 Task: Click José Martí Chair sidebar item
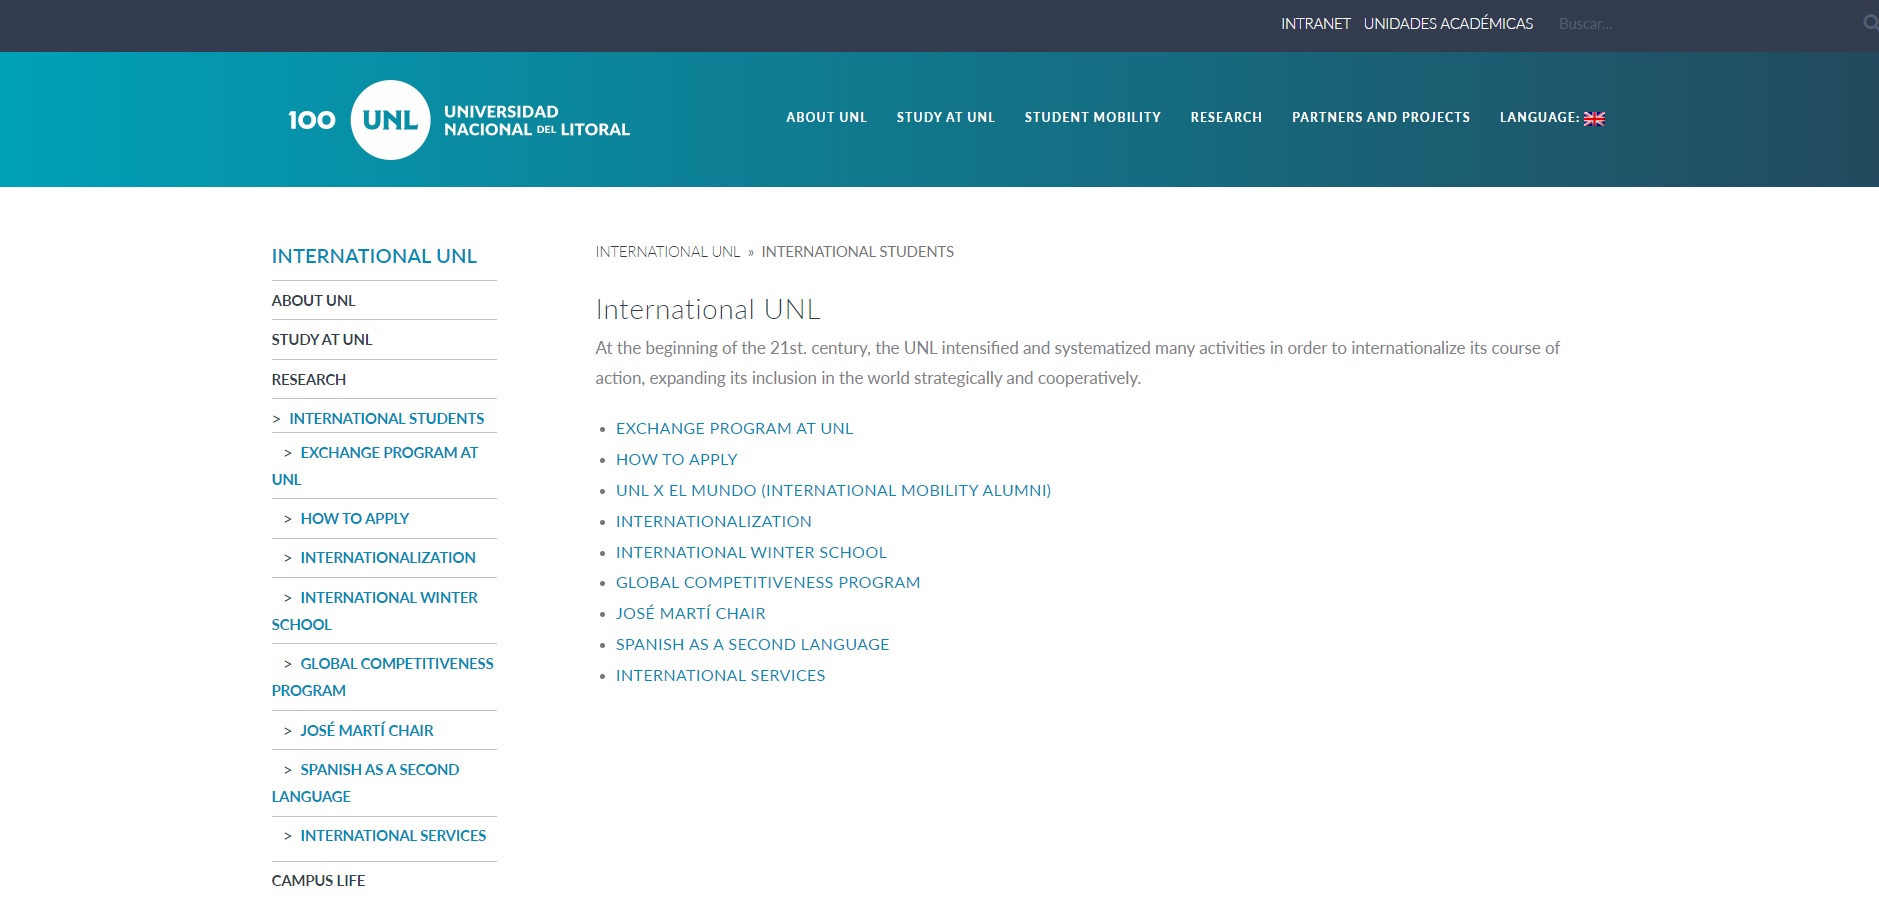click(x=366, y=730)
